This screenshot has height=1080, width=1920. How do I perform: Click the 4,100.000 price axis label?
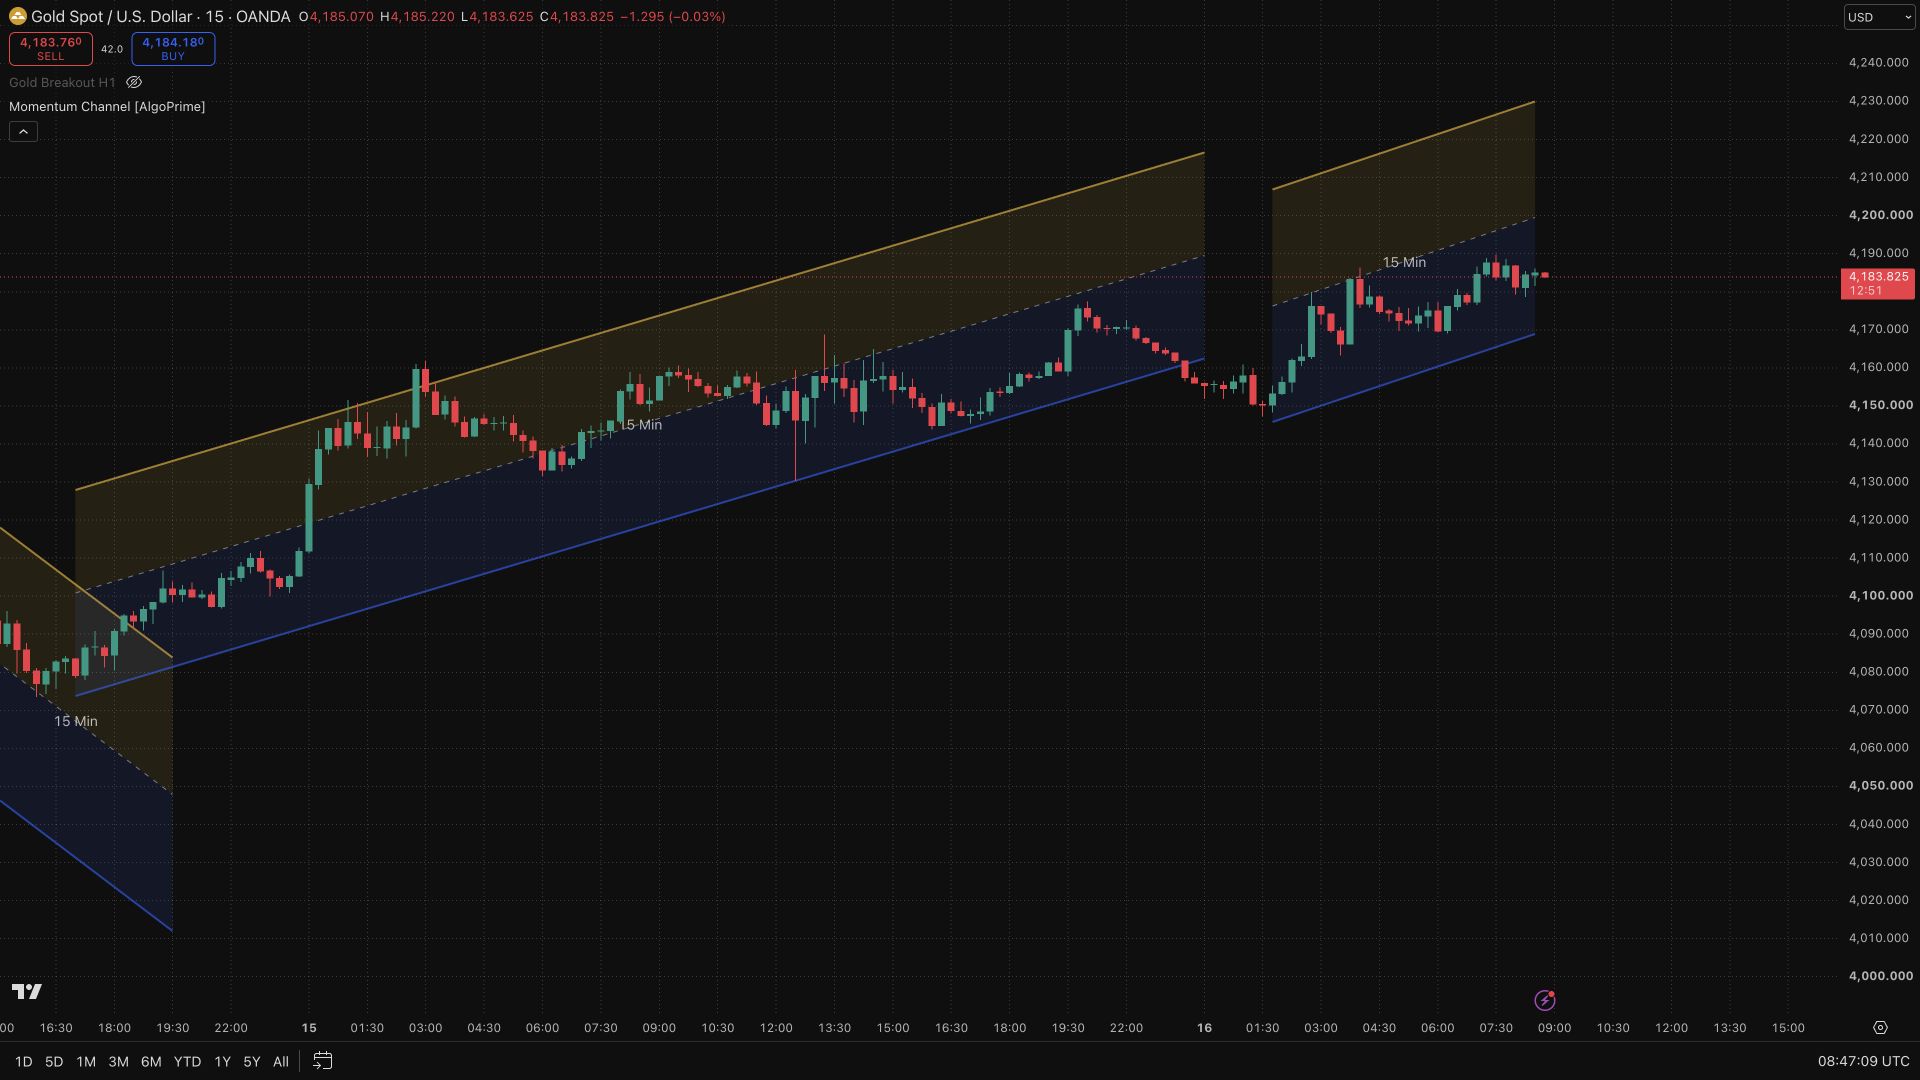(x=1880, y=595)
